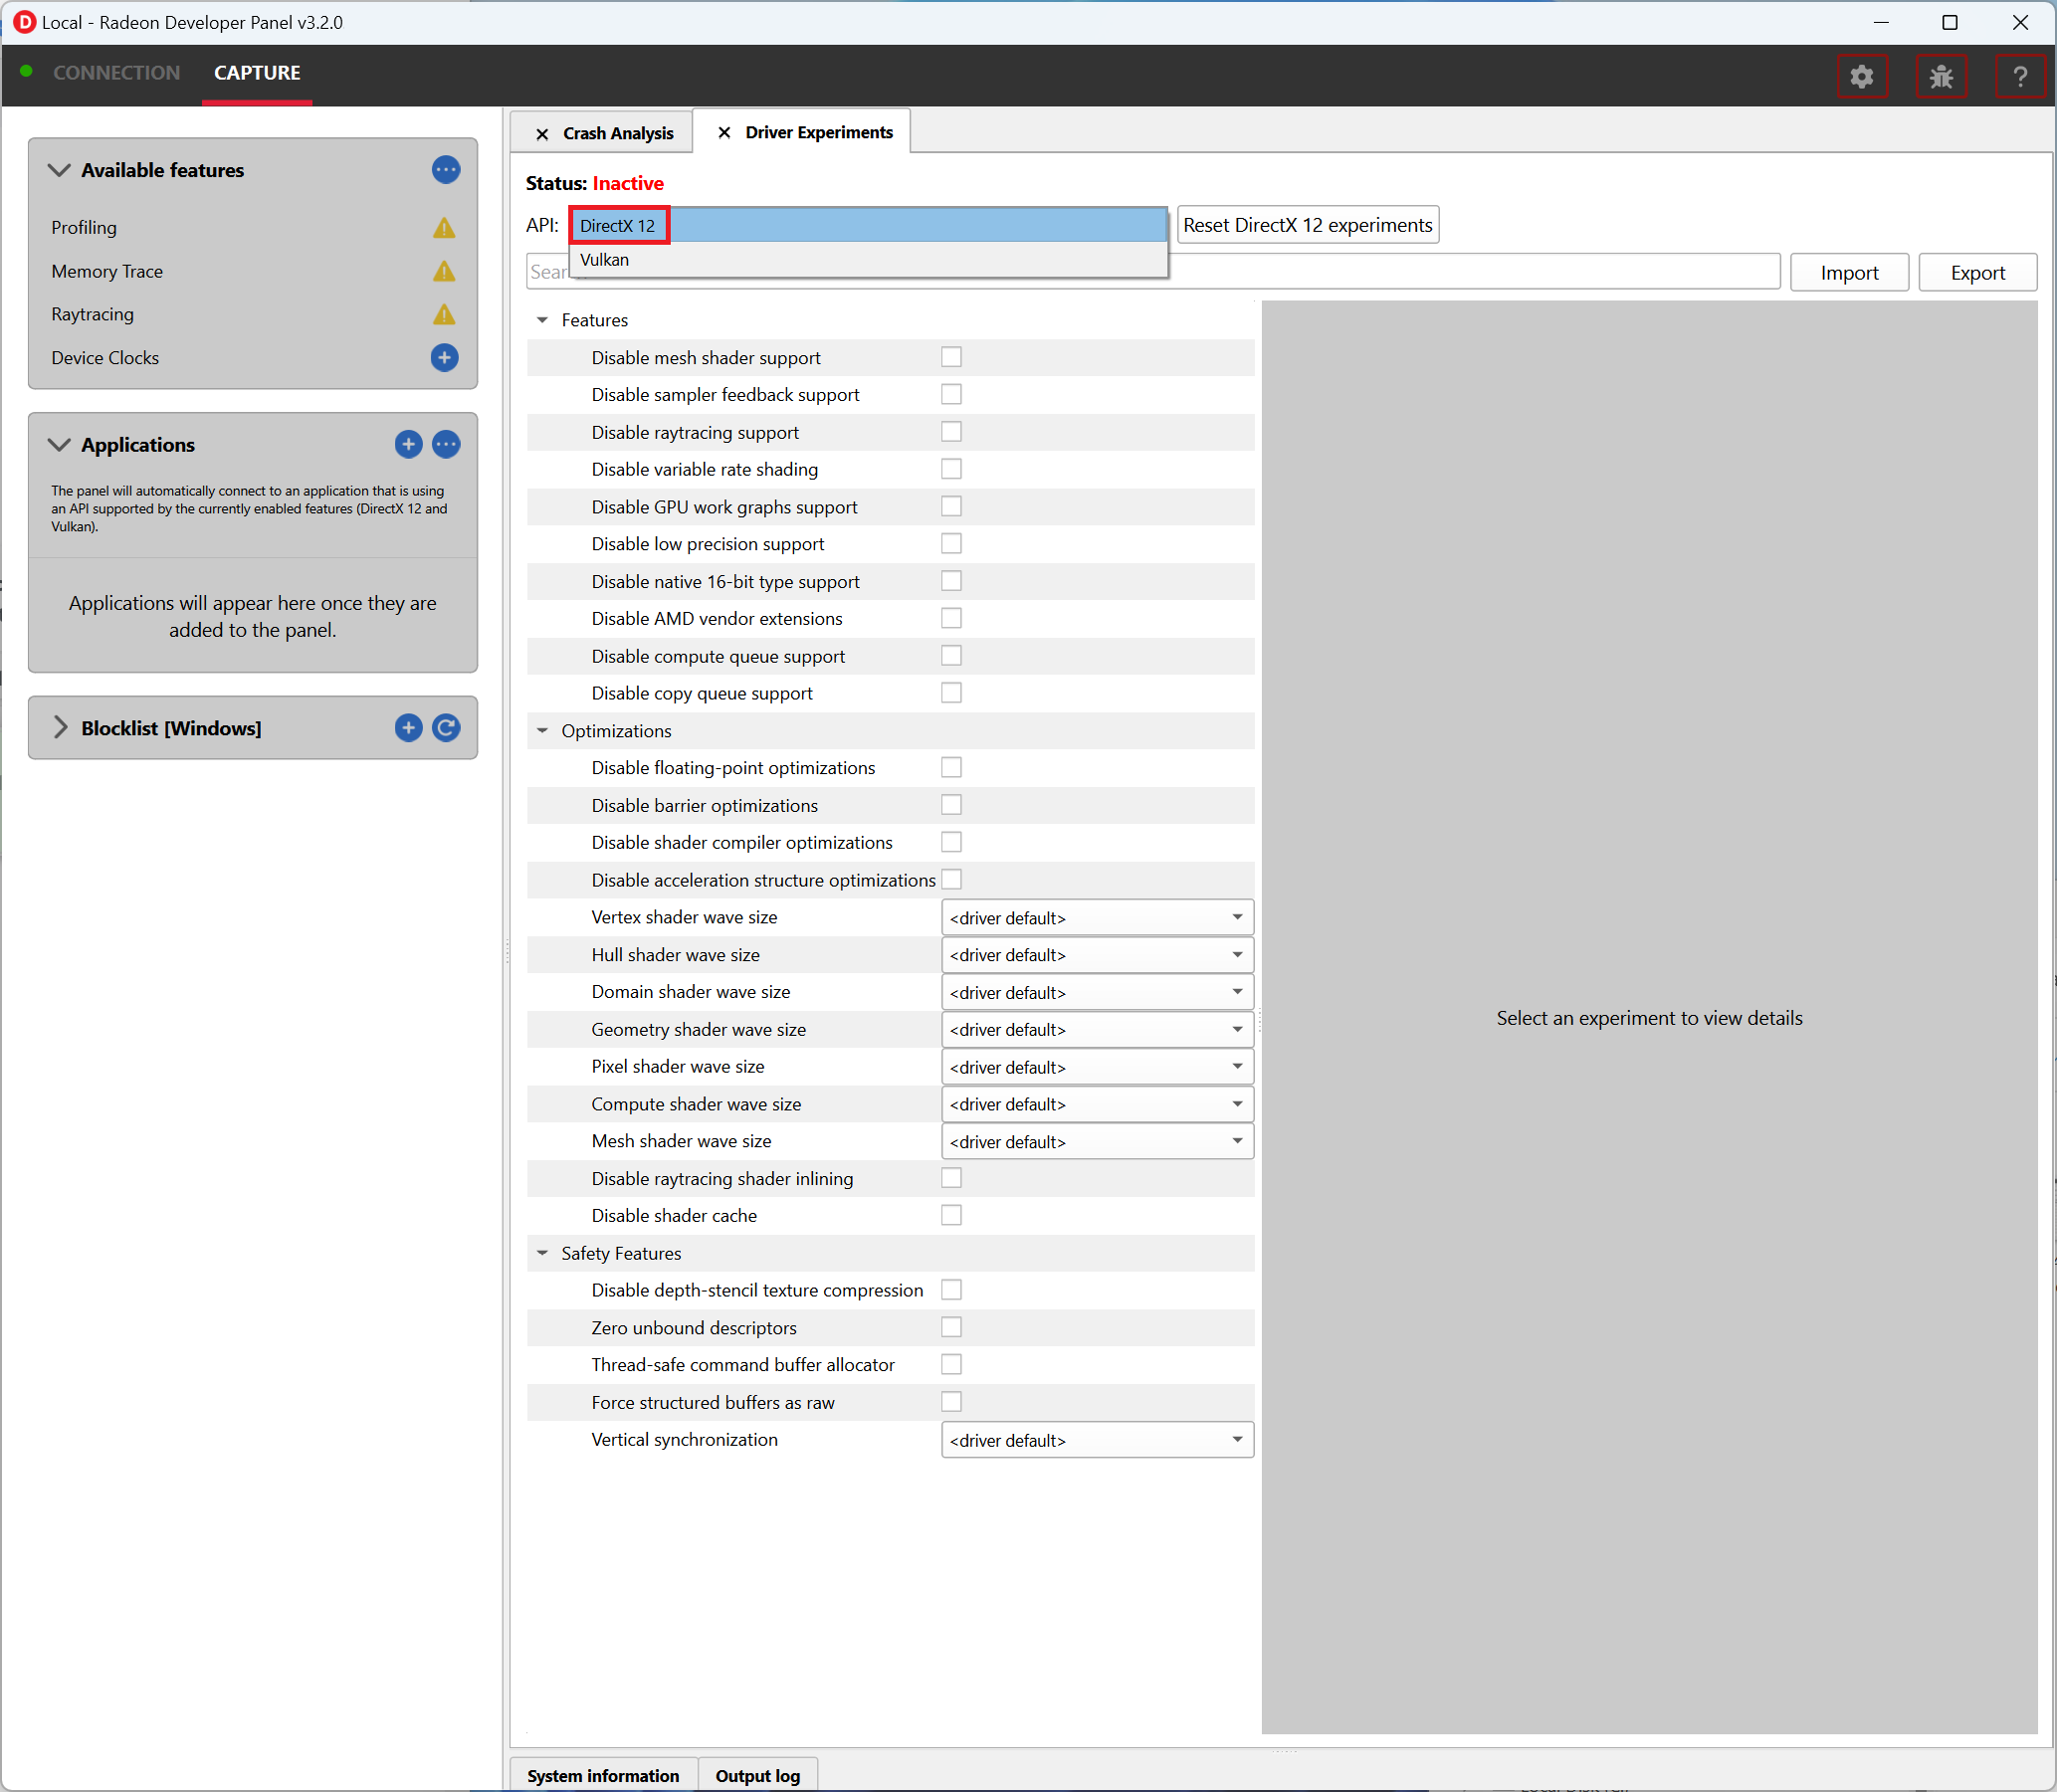The width and height of the screenshot is (2057, 1792).
Task: Open the bug report icon
Action: click(1941, 76)
